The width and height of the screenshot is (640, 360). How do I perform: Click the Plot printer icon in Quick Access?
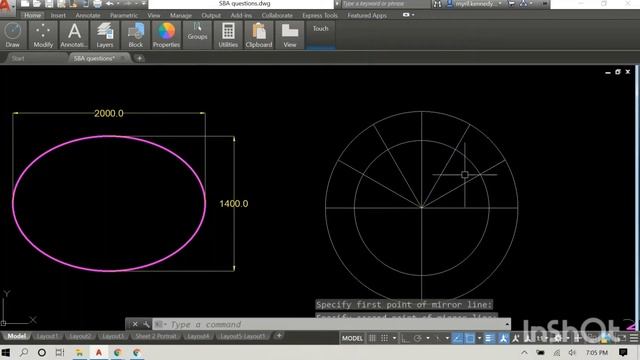coord(98,4)
